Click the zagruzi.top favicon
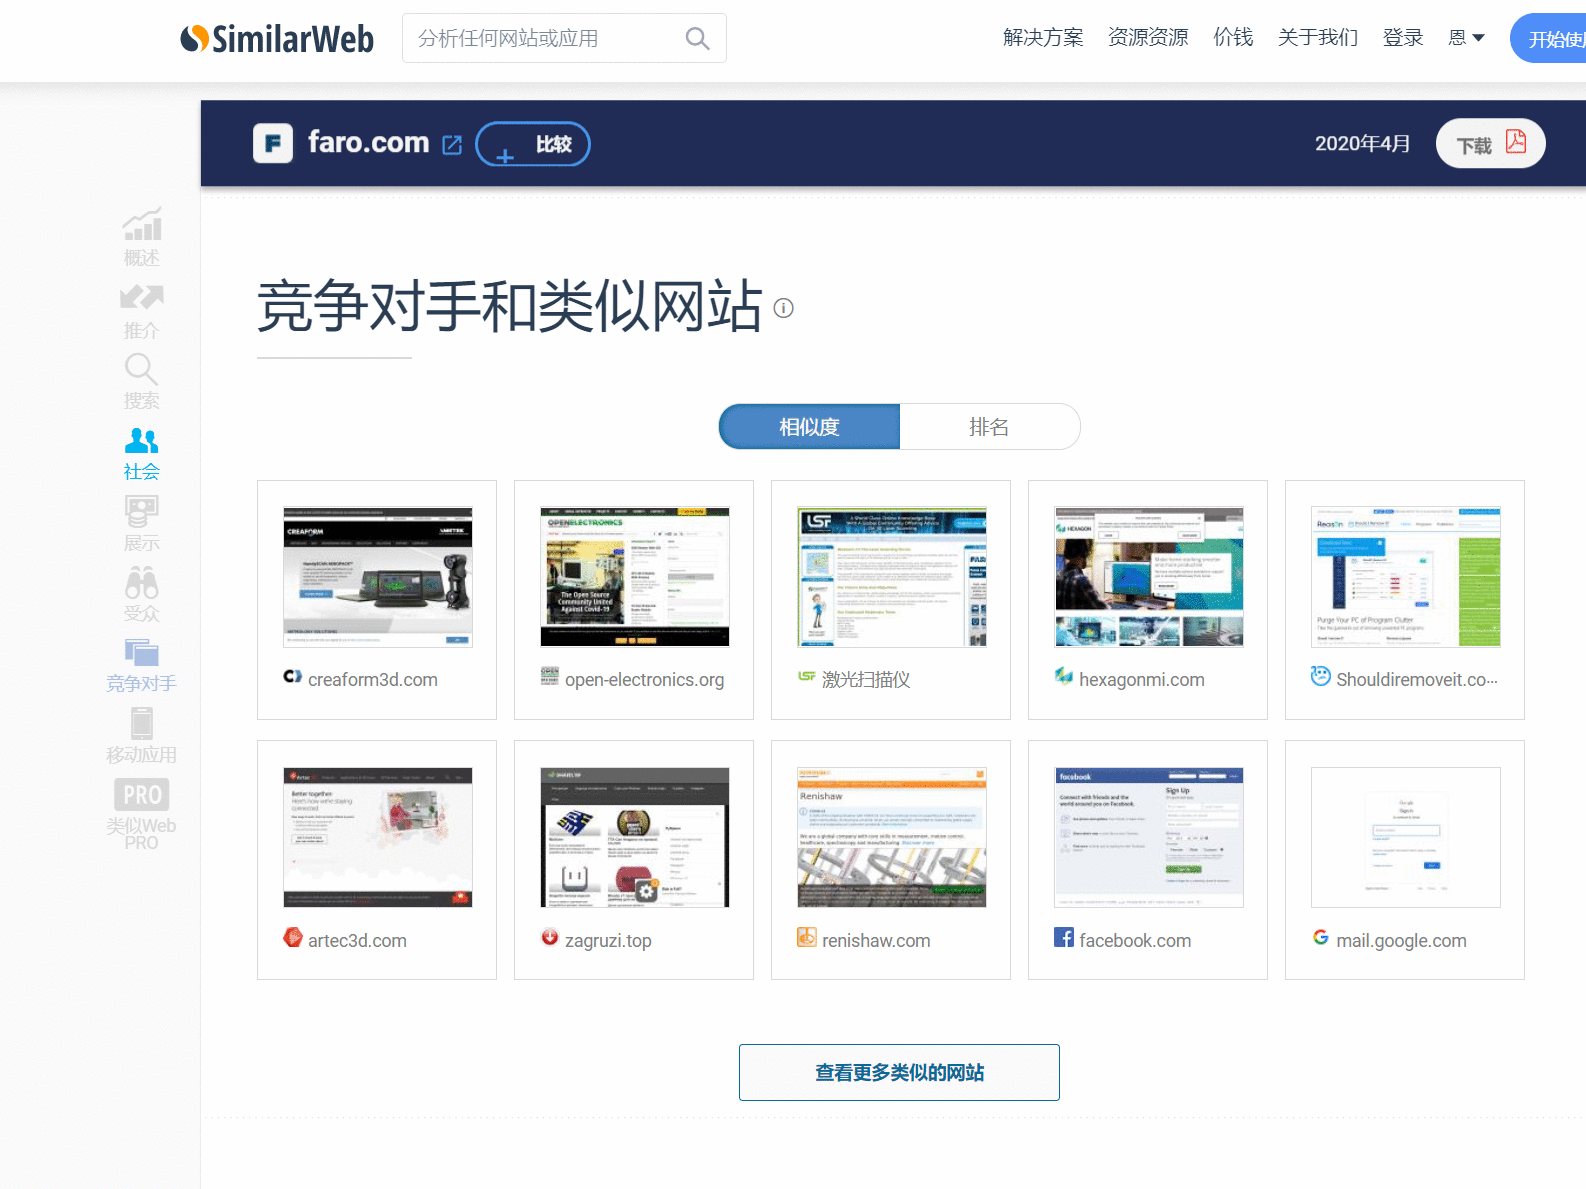This screenshot has height=1189, width=1586. 550,937
